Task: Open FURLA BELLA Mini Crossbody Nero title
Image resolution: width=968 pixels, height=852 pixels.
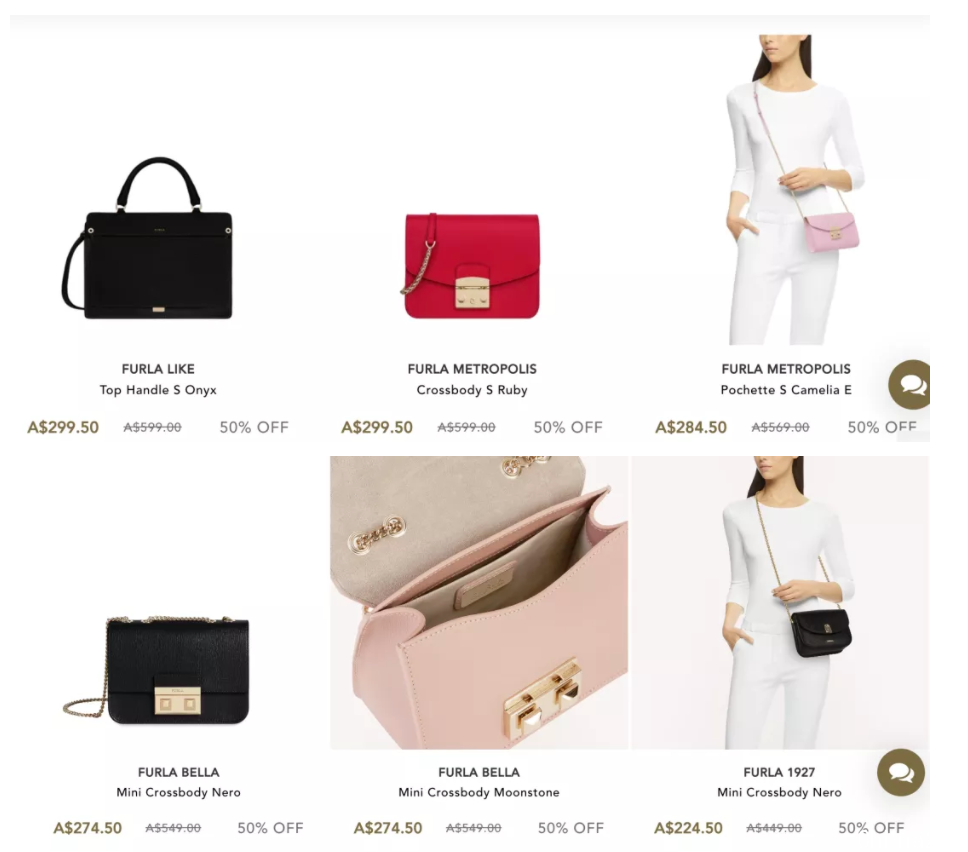Action: pos(178,772)
